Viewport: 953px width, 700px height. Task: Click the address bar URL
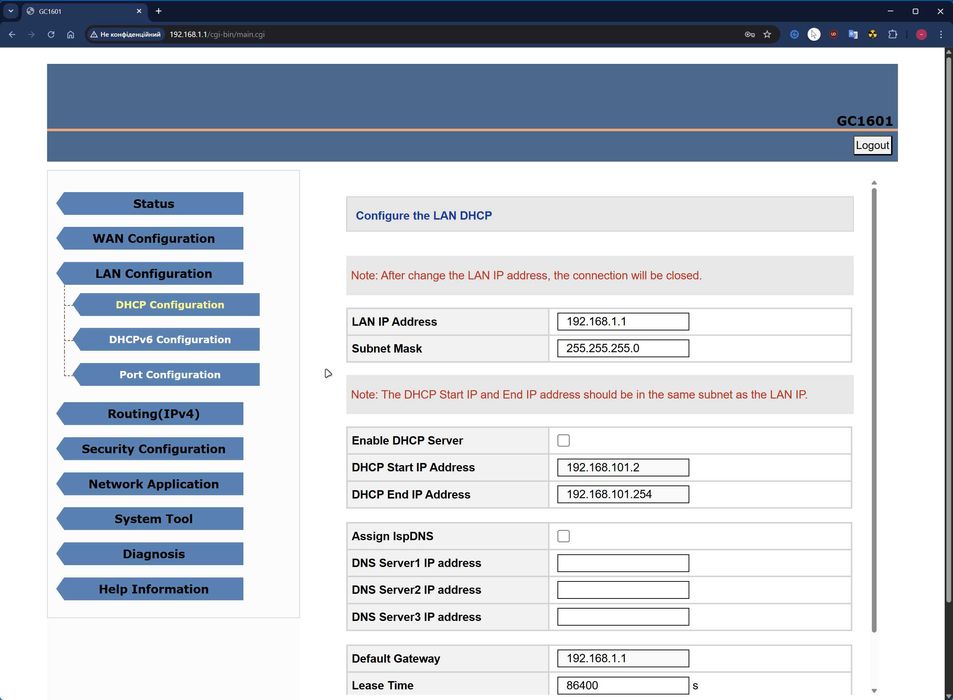click(x=217, y=35)
